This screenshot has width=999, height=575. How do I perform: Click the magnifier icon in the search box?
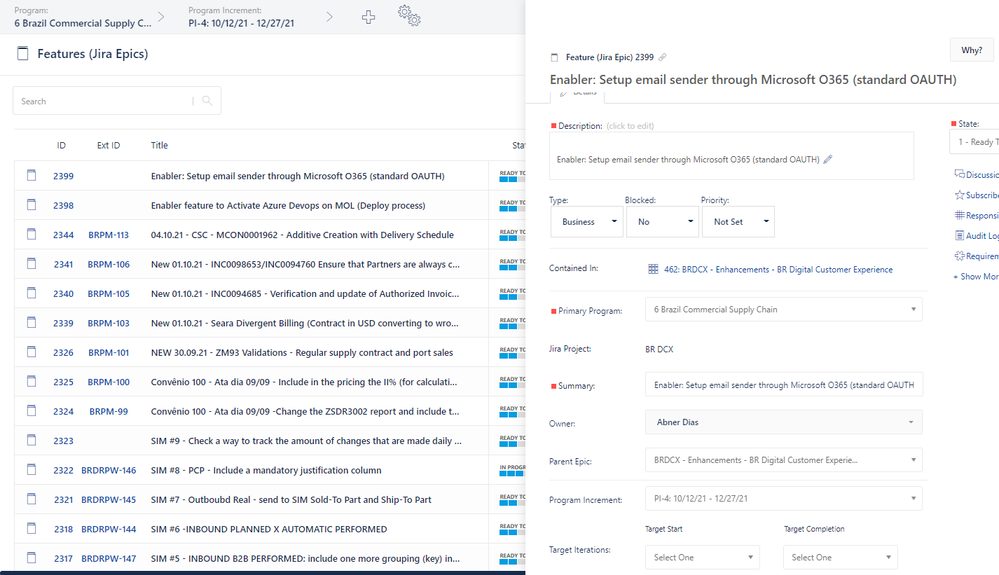(207, 101)
